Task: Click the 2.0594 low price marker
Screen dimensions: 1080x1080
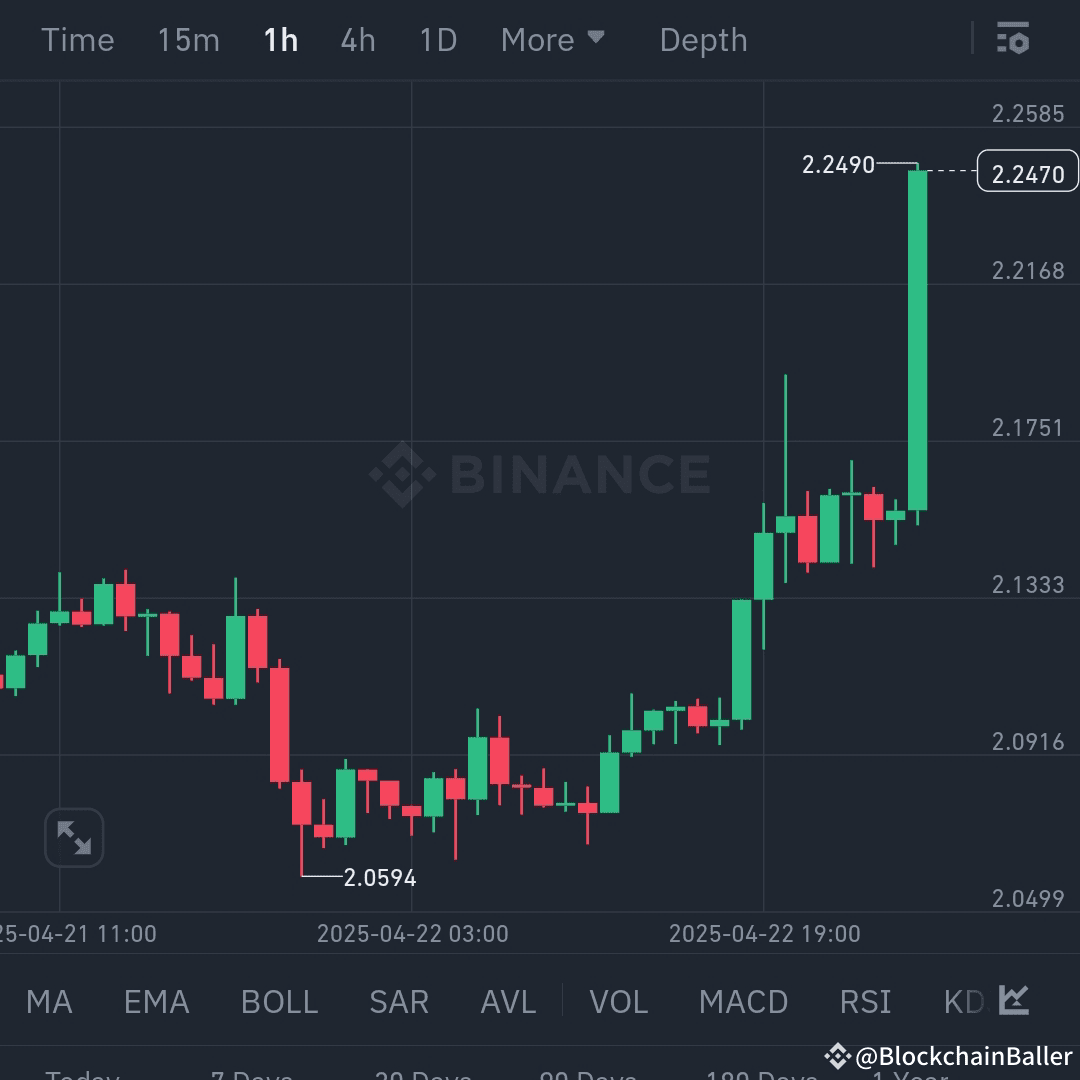Action: (381, 877)
